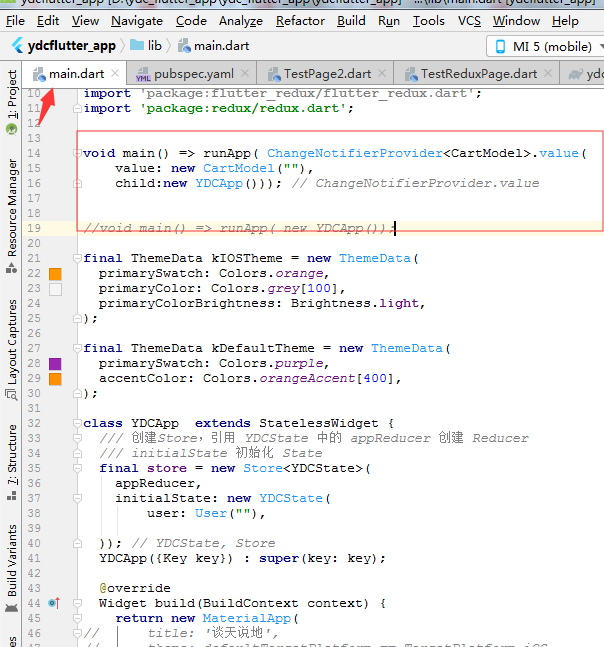
Task: Open the View menu
Action: [85, 21]
